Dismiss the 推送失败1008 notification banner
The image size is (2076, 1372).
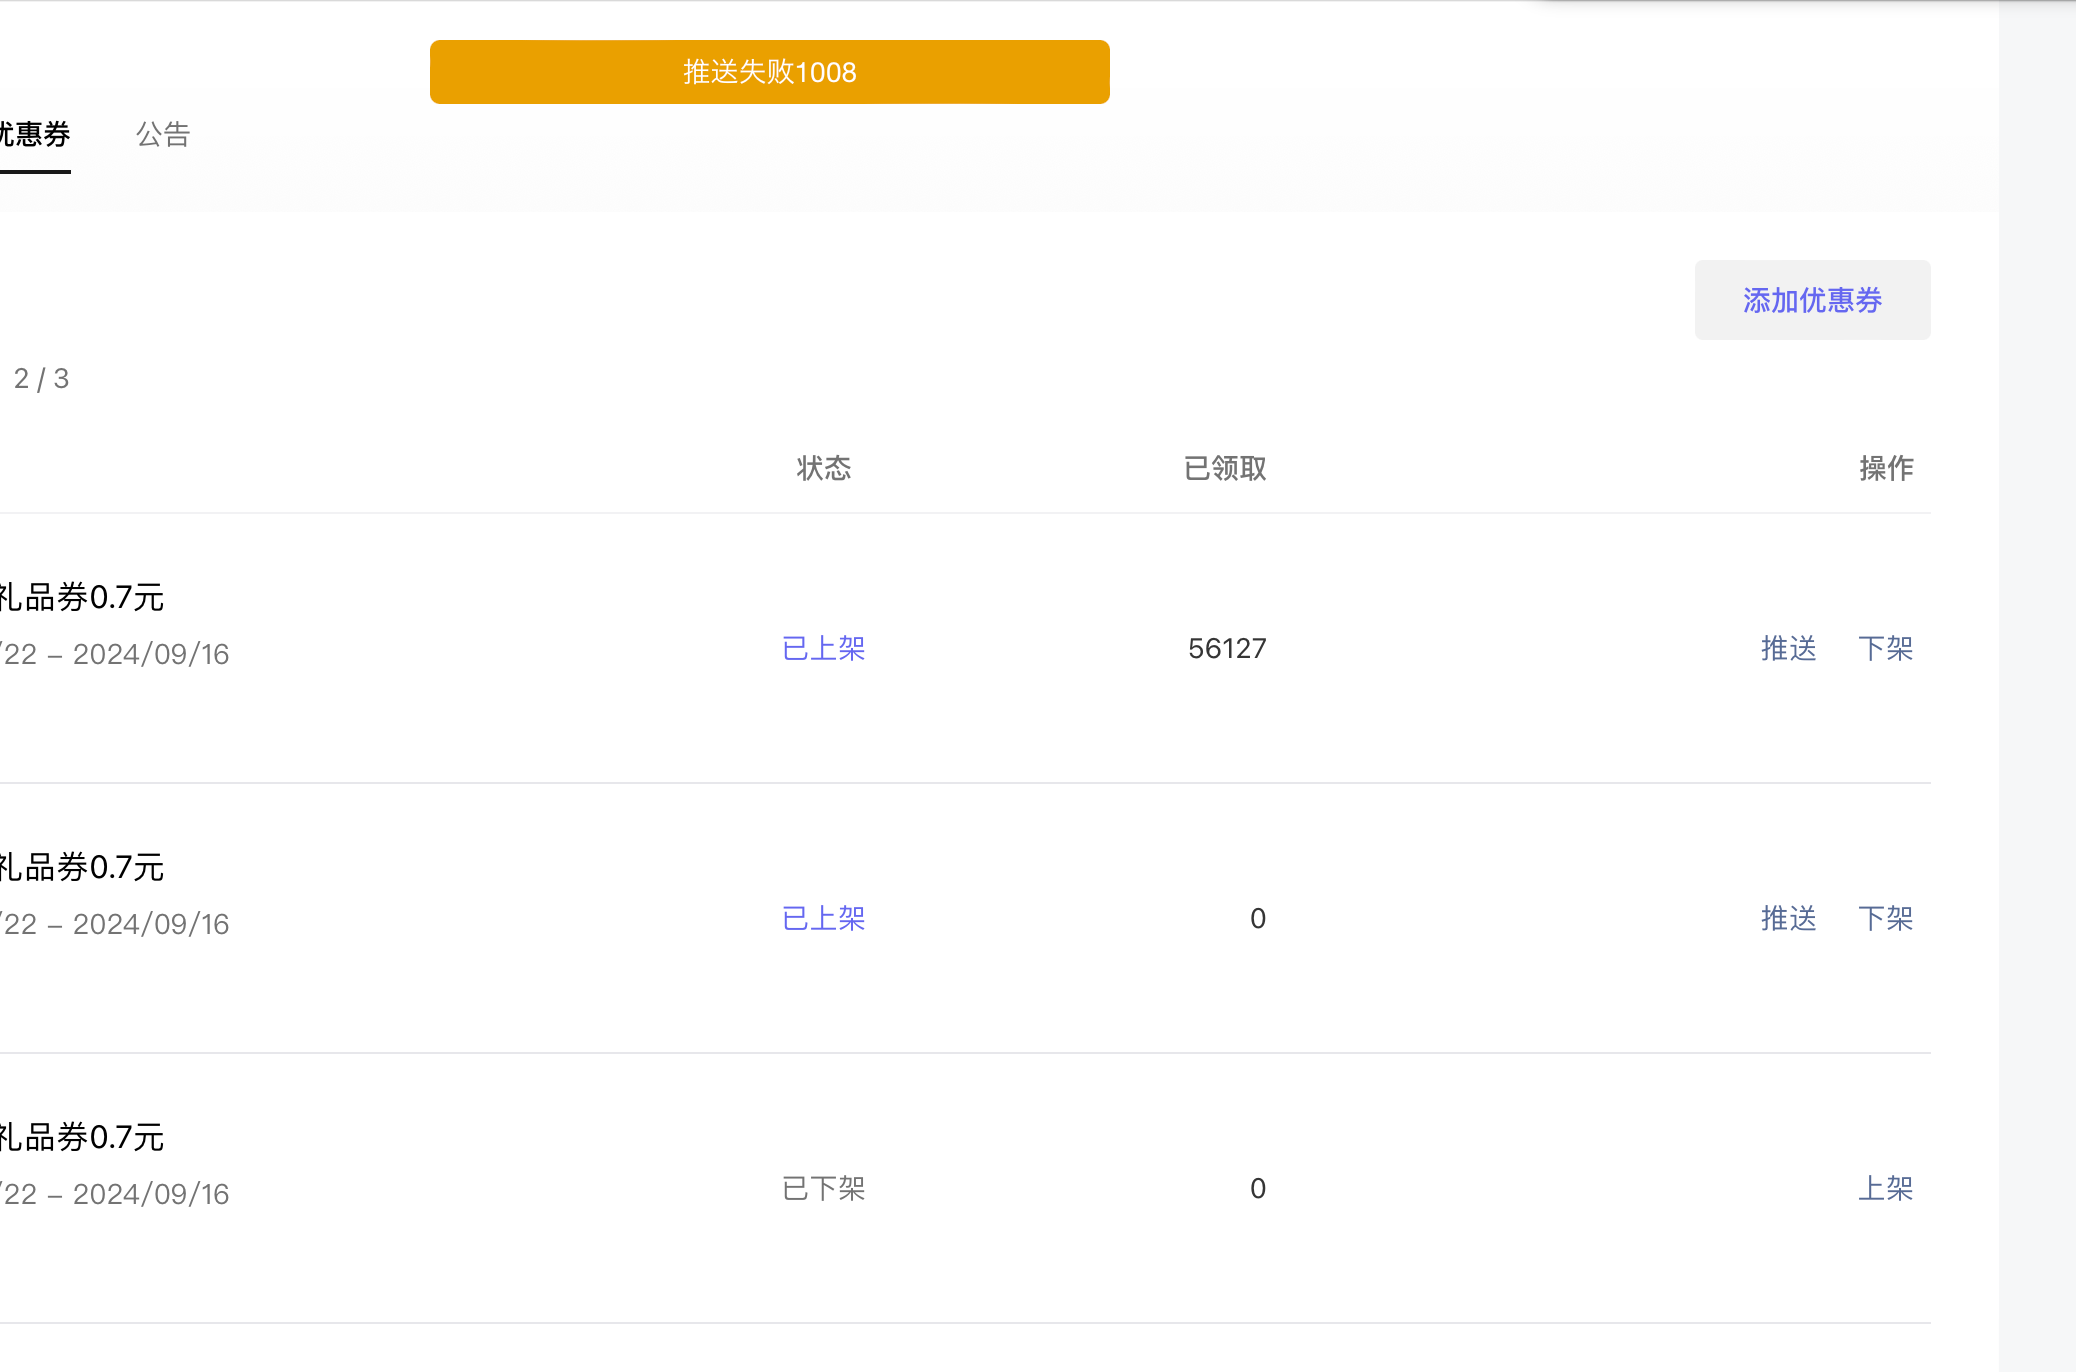coord(769,72)
